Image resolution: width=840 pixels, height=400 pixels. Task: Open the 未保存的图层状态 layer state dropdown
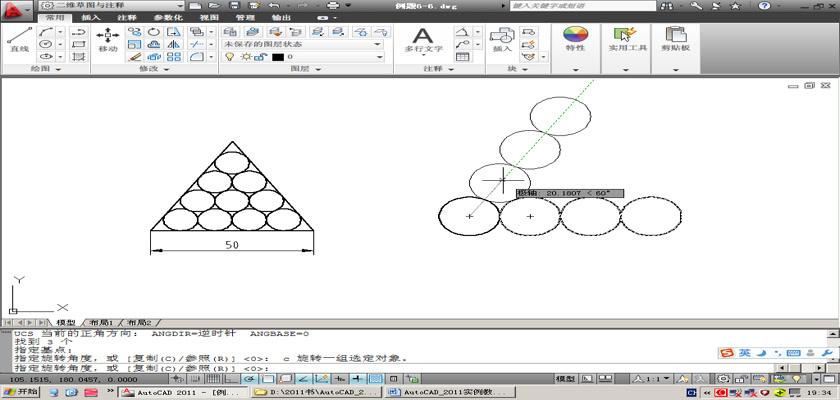click(x=302, y=44)
